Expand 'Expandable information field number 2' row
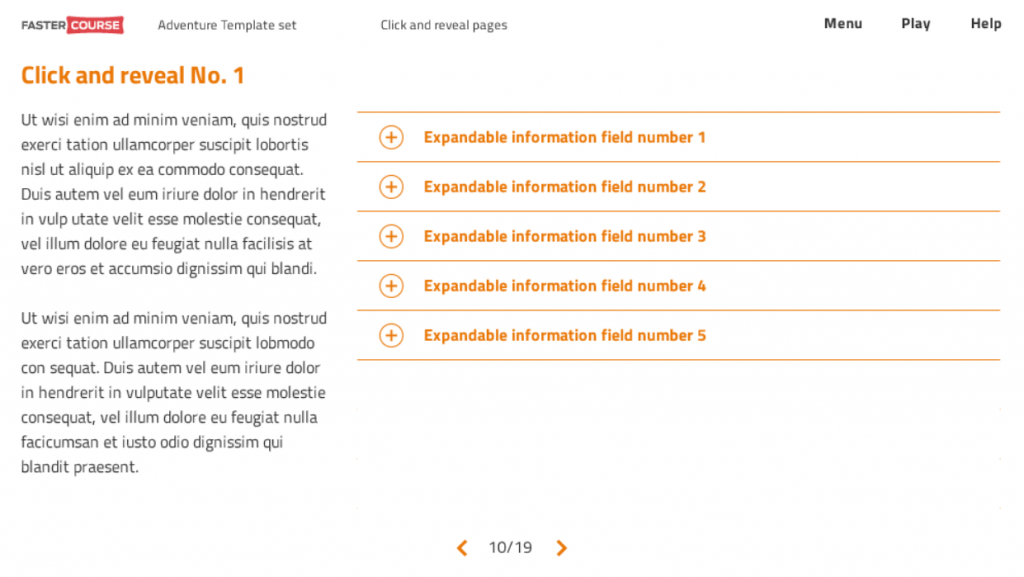The image size is (1024, 577). coord(678,187)
